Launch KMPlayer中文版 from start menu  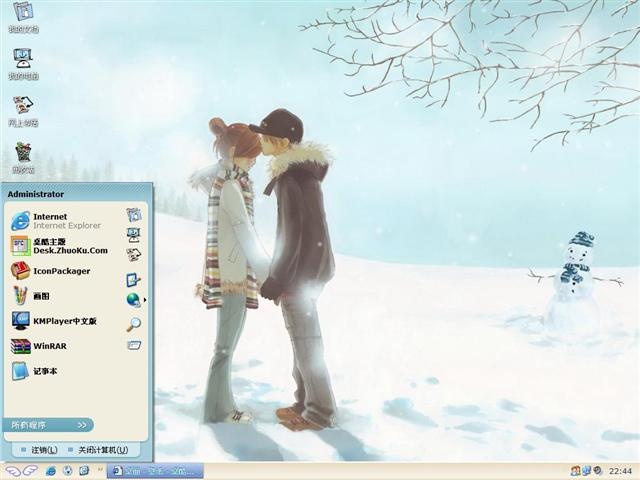click(54, 321)
